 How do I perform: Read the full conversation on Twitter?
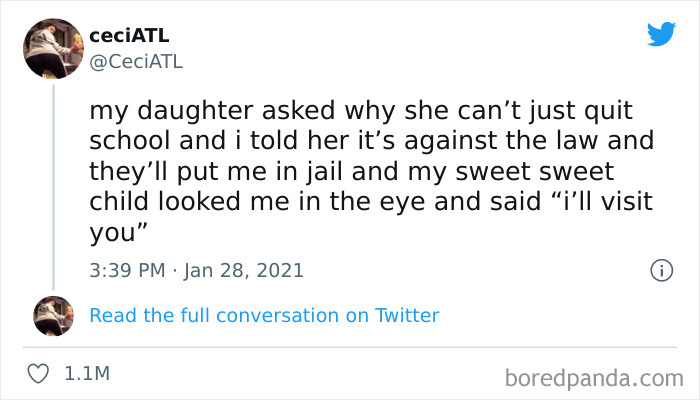coord(264,315)
